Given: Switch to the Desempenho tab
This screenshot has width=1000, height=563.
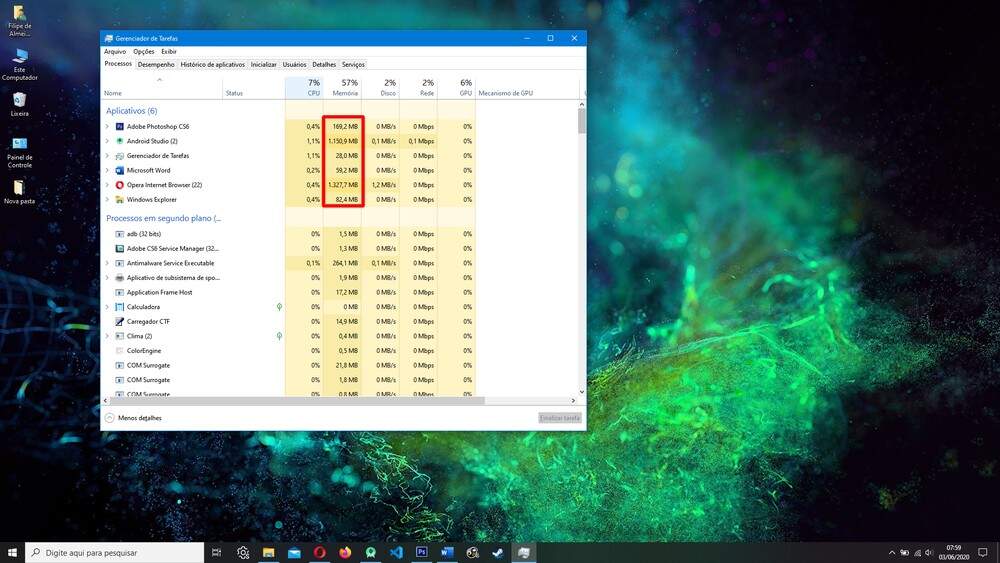Looking at the screenshot, I should pyautogui.click(x=156, y=64).
